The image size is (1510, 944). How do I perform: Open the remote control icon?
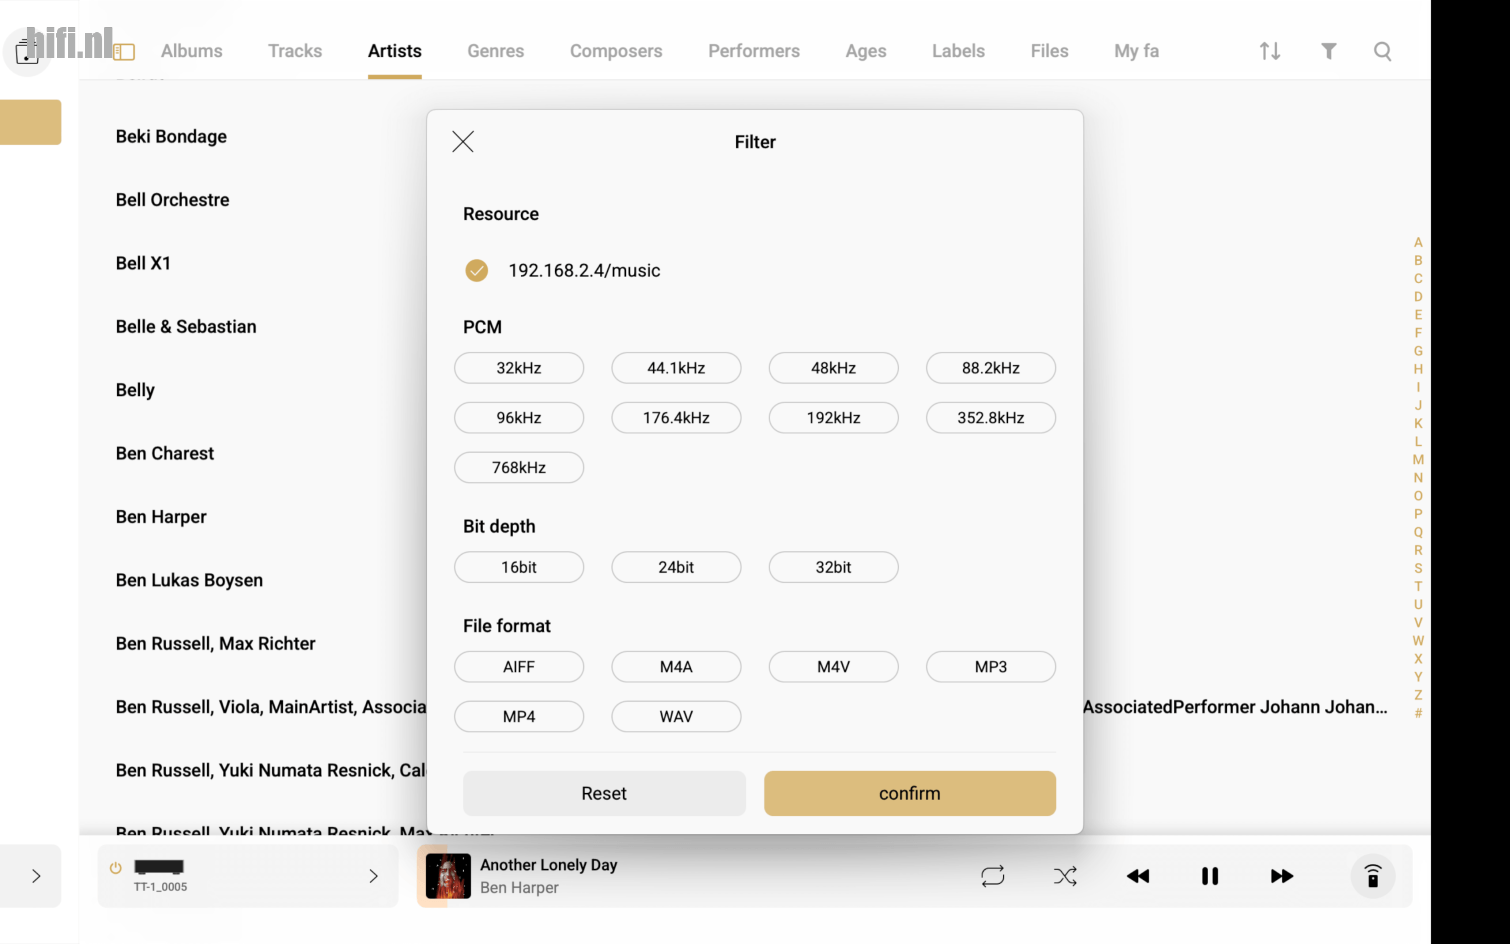pyautogui.click(x=1373, y=876)
